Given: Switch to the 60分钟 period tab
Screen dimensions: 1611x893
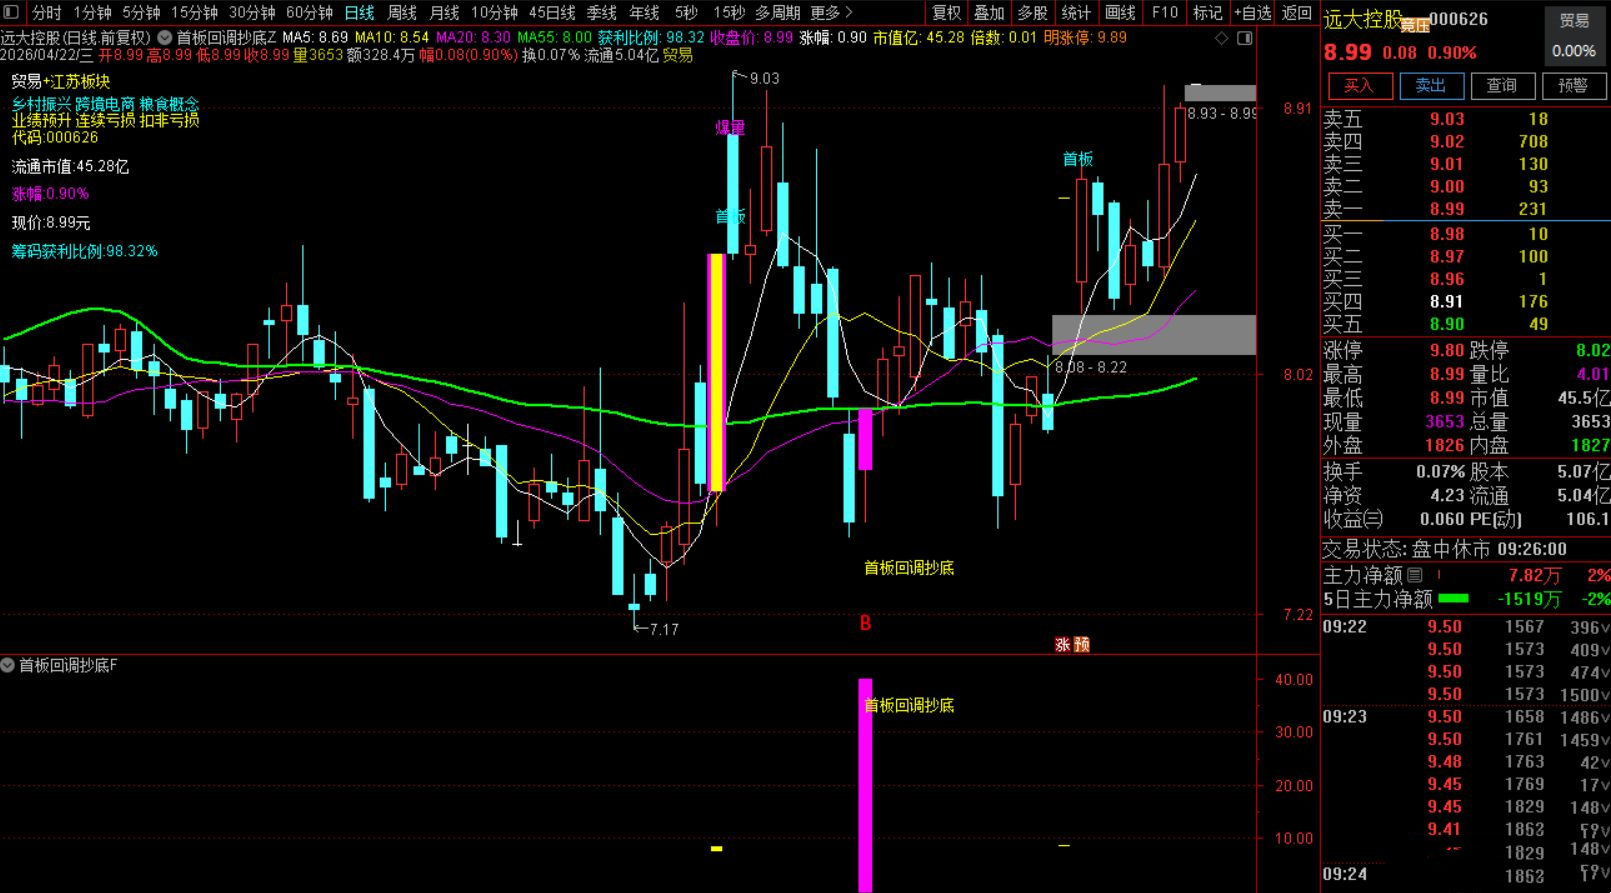Looking at the screenshot, I should pyautogui.click(x=309, y=12).
